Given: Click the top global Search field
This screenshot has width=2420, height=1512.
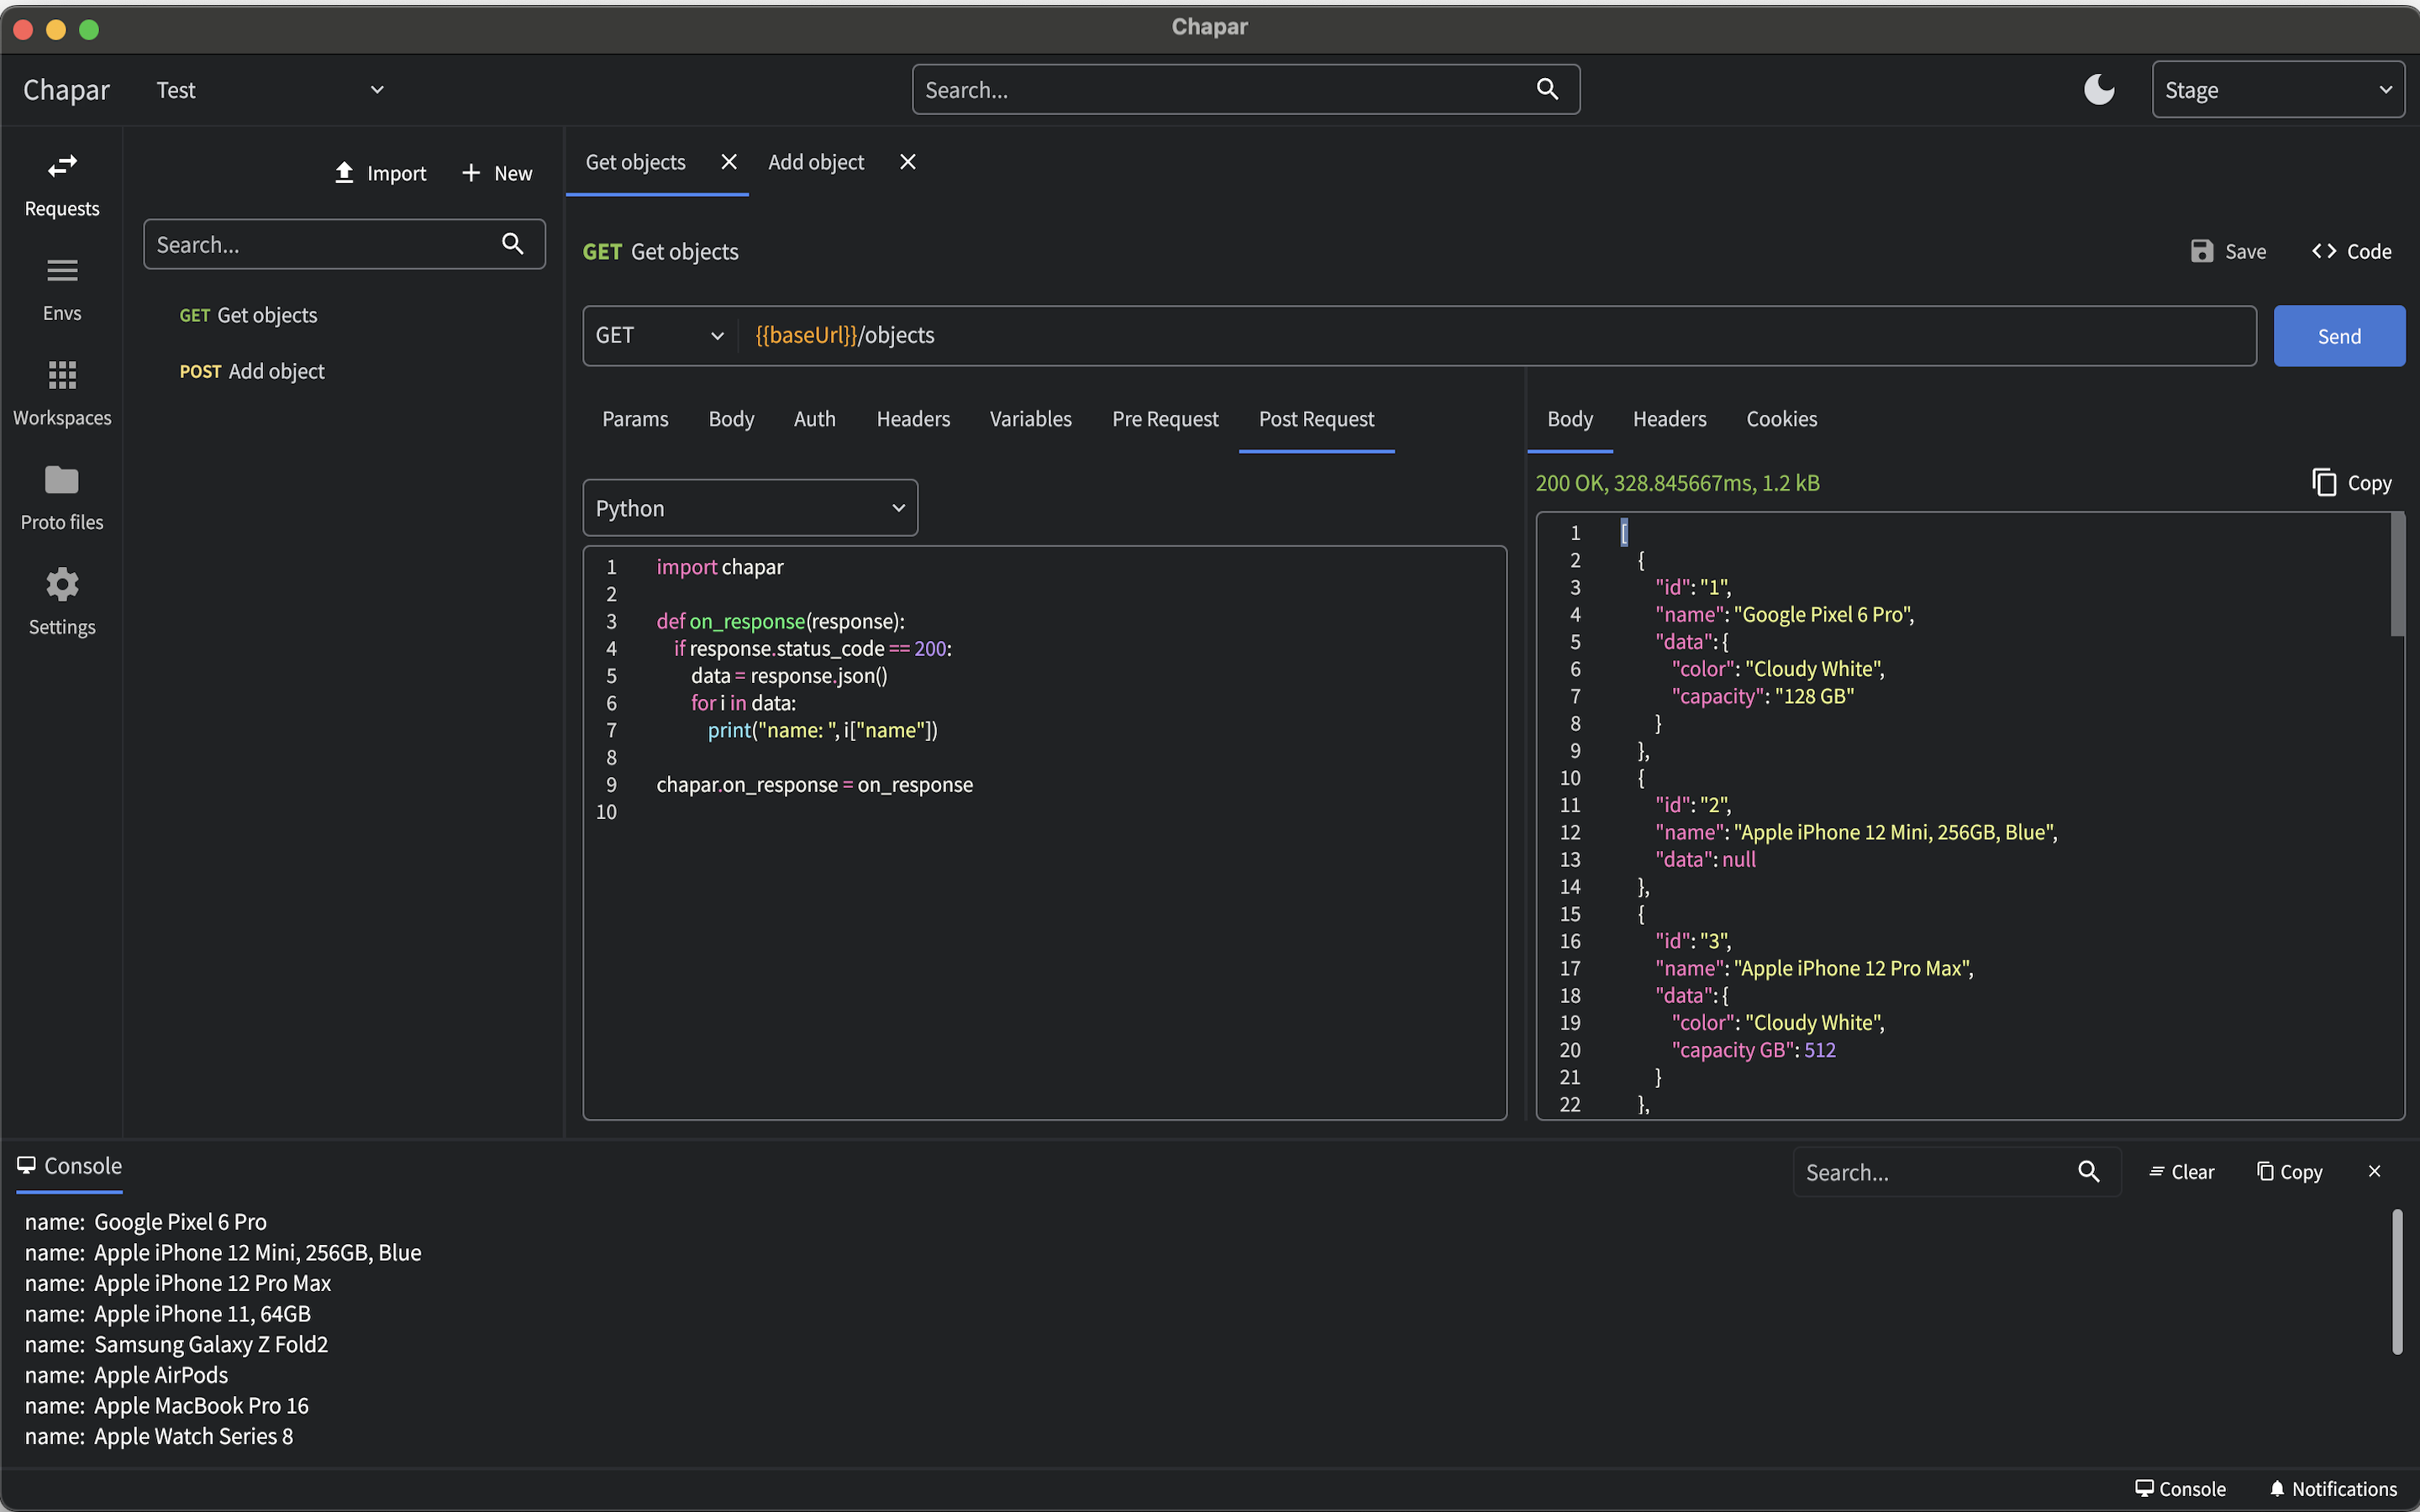Looking at the screenshot, I should point(1246,89).
